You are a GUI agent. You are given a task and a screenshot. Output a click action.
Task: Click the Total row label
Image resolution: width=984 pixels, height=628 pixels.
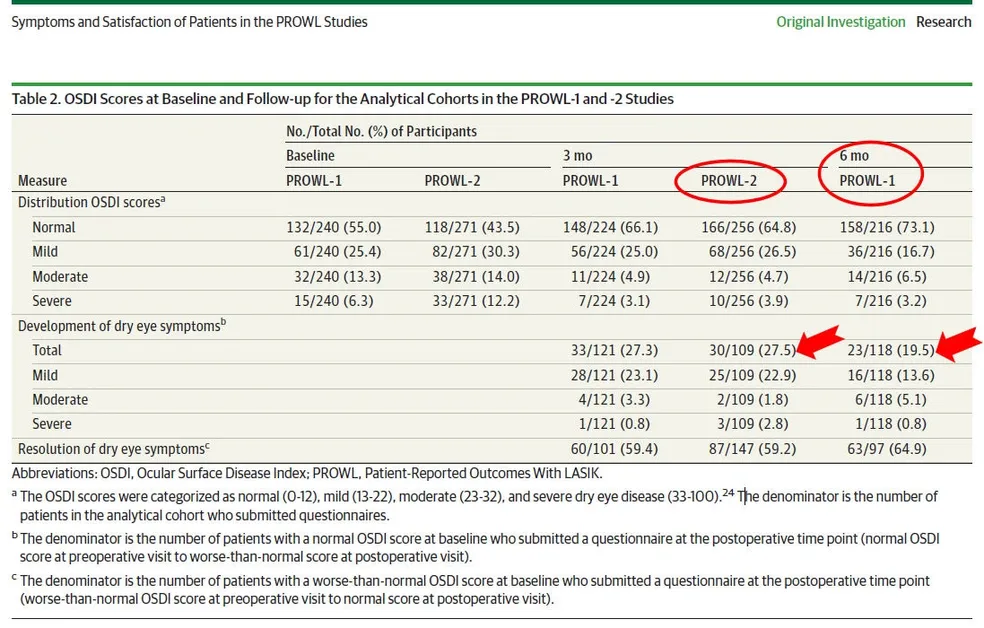click(x=47, y=350)
